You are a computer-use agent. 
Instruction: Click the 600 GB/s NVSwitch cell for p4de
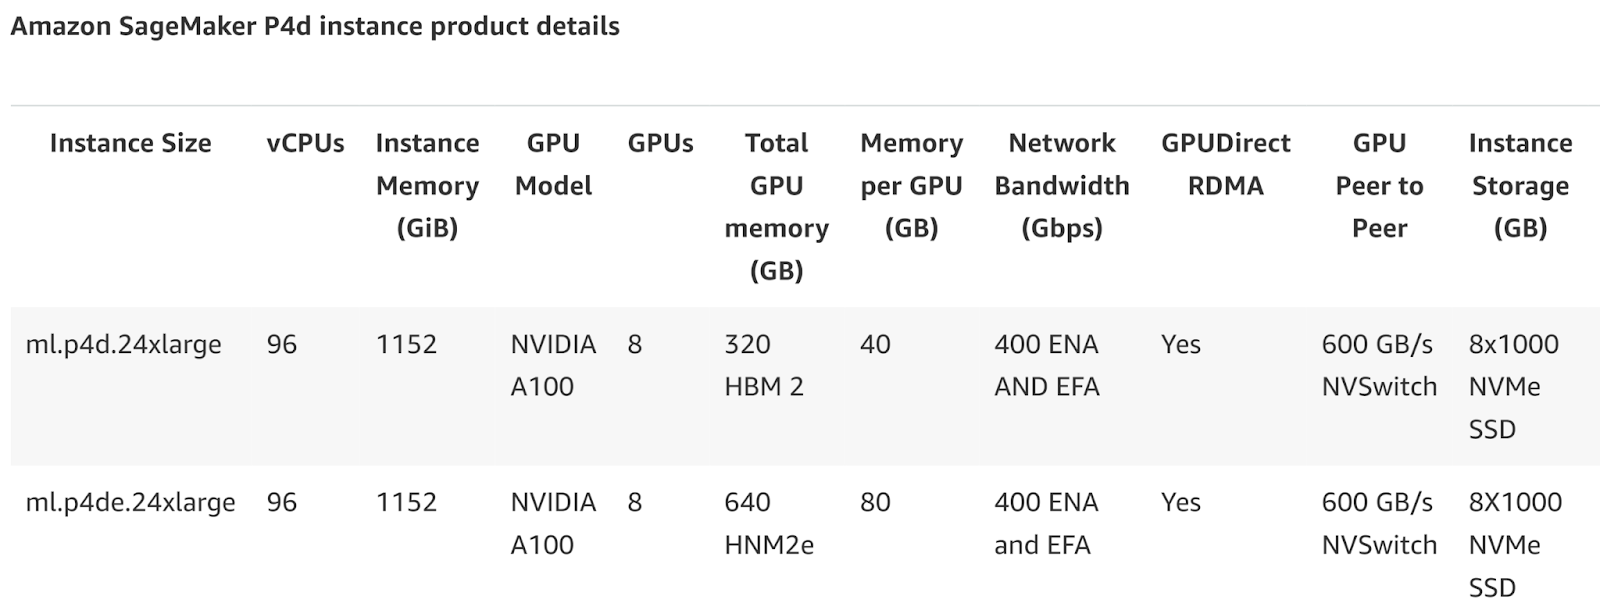pyautogui.click(x=1379, y=524)
